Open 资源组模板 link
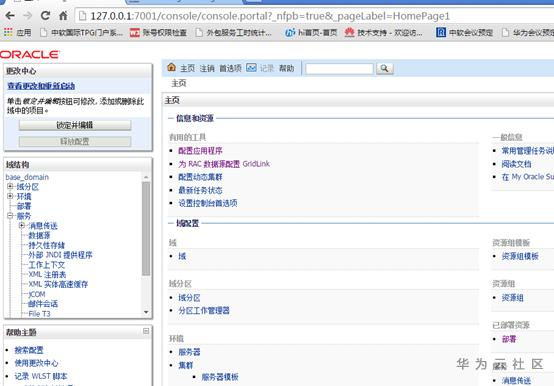This screenshot has height=386, width=554. (520, 256)
